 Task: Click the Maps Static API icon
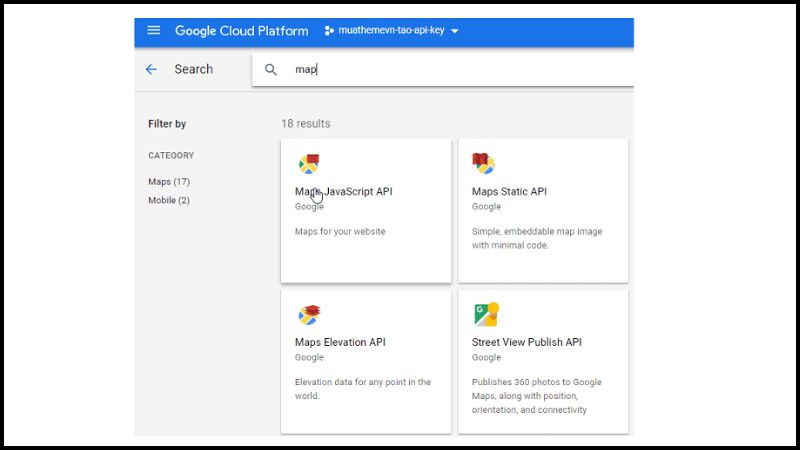pos(483,163)
